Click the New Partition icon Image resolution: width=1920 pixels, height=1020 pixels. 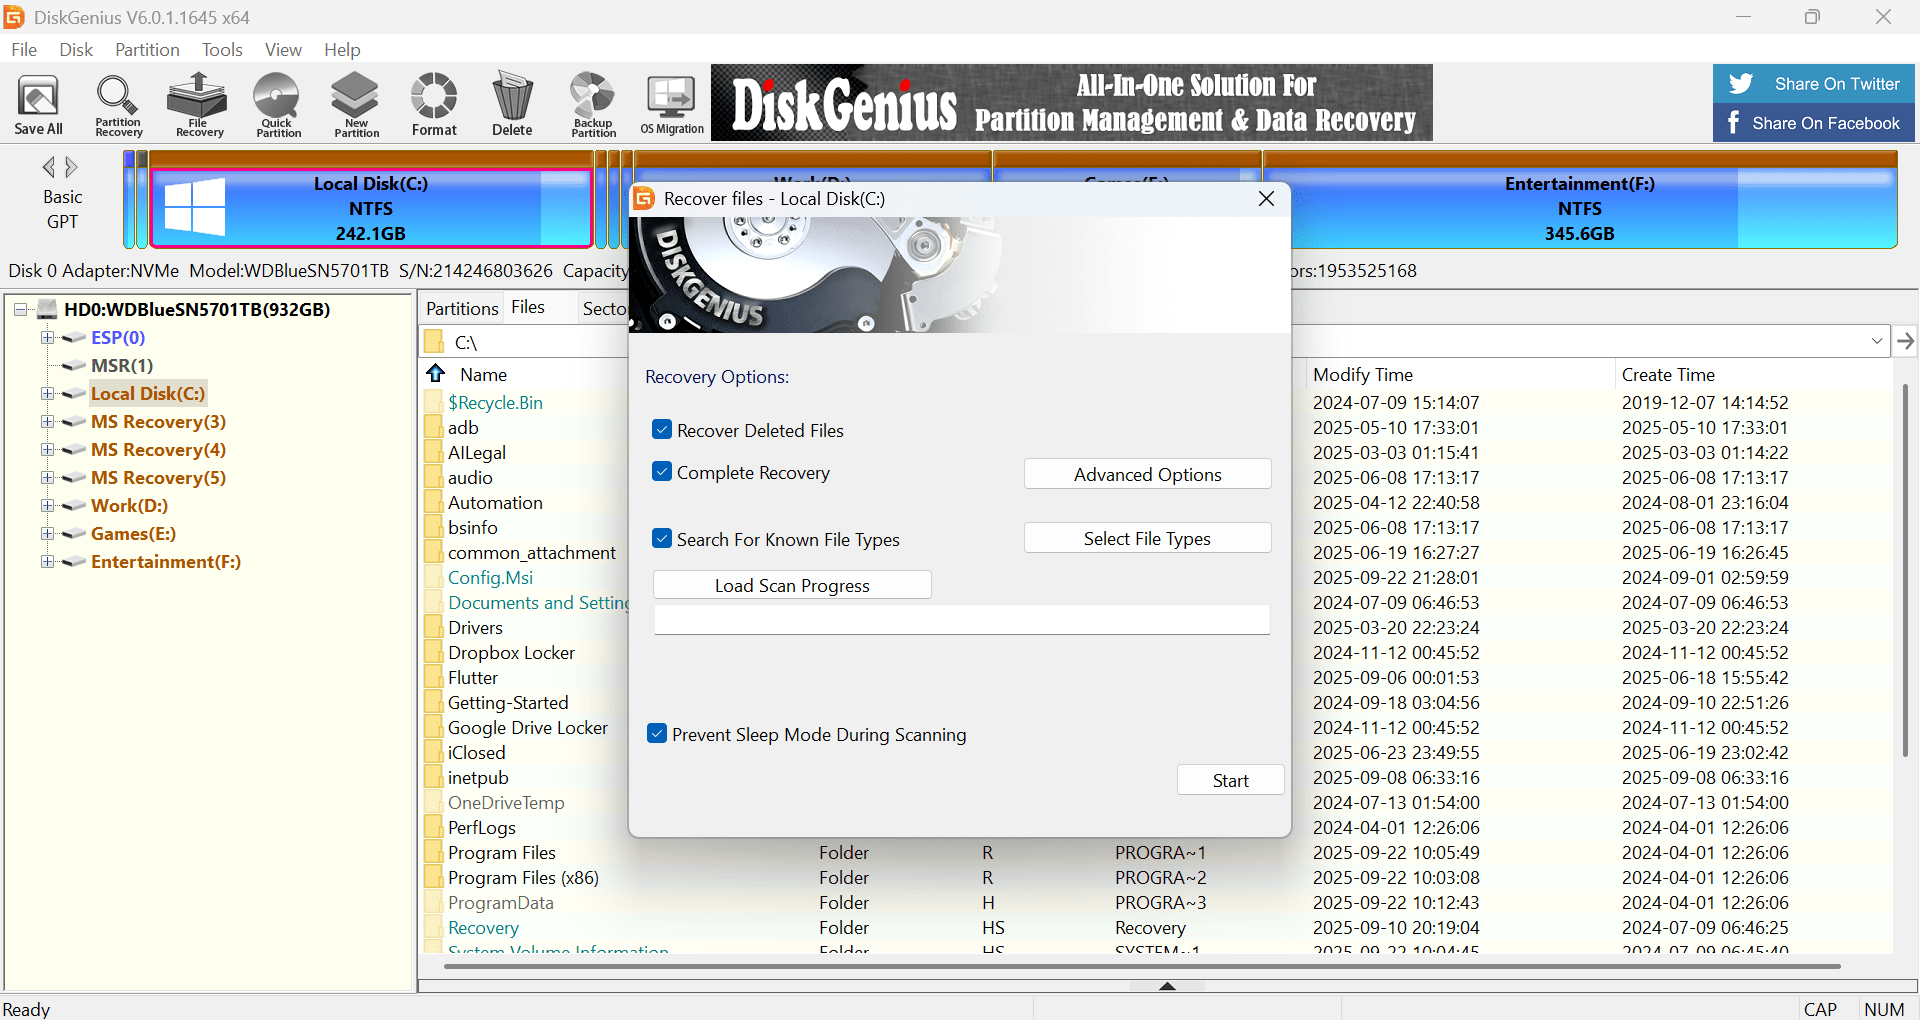[x=356, y=104]
